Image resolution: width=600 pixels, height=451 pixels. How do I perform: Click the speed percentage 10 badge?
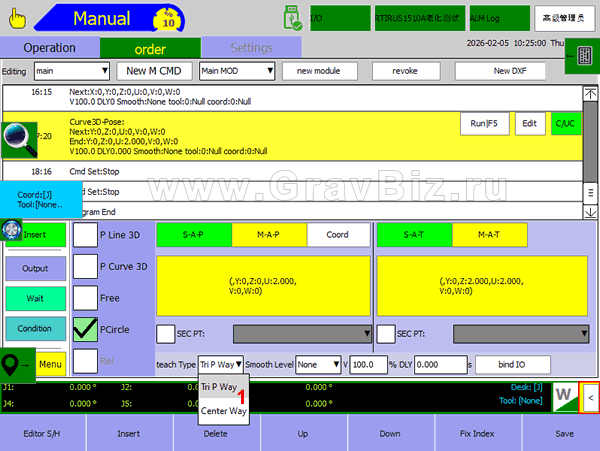(x=169, y=17)
